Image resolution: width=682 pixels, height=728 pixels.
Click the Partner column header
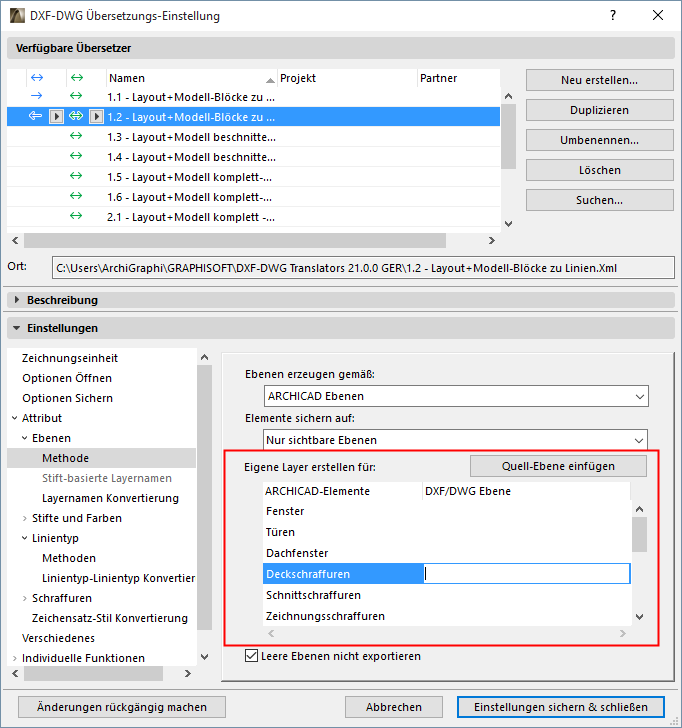459,78
